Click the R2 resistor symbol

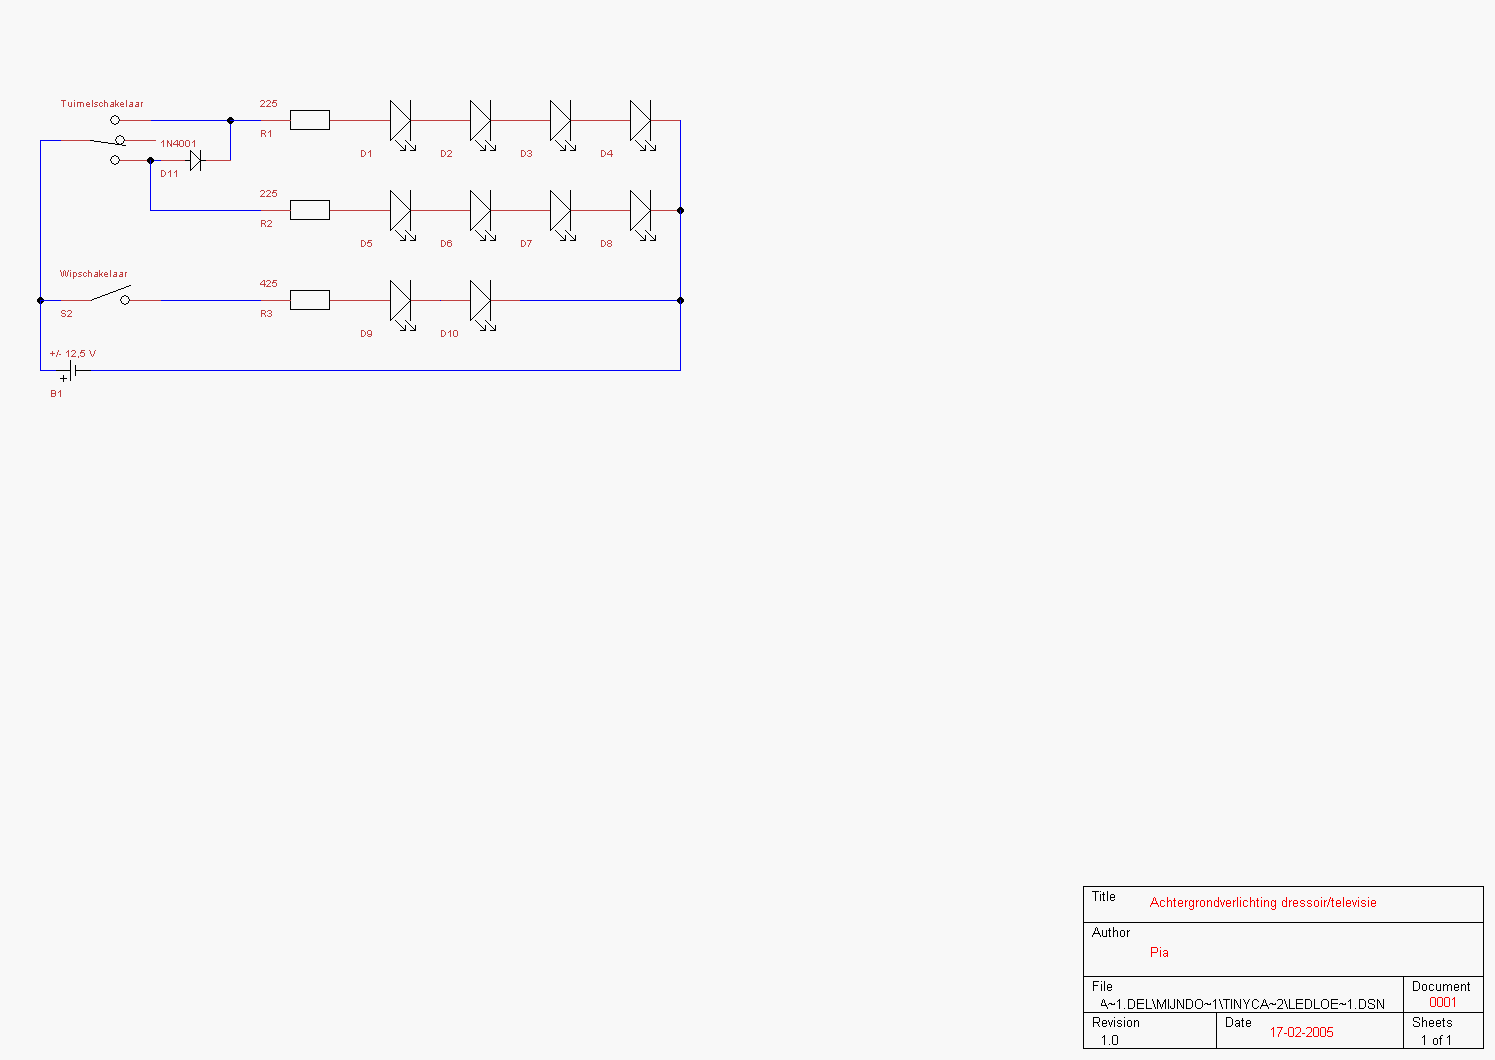[309, 210]
